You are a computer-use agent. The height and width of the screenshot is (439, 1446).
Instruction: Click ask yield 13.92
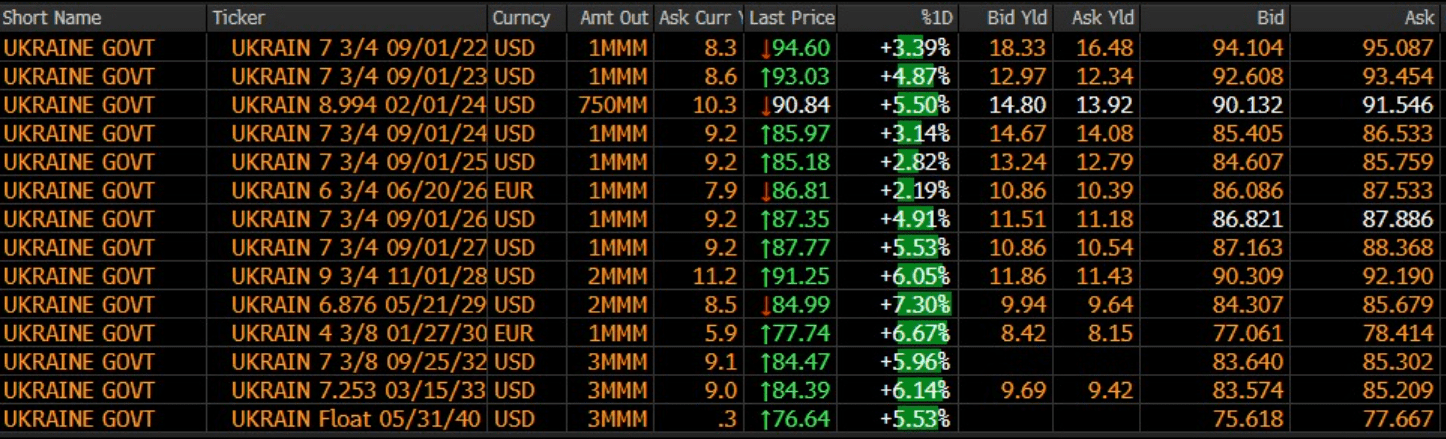[x=1106, y=105]
